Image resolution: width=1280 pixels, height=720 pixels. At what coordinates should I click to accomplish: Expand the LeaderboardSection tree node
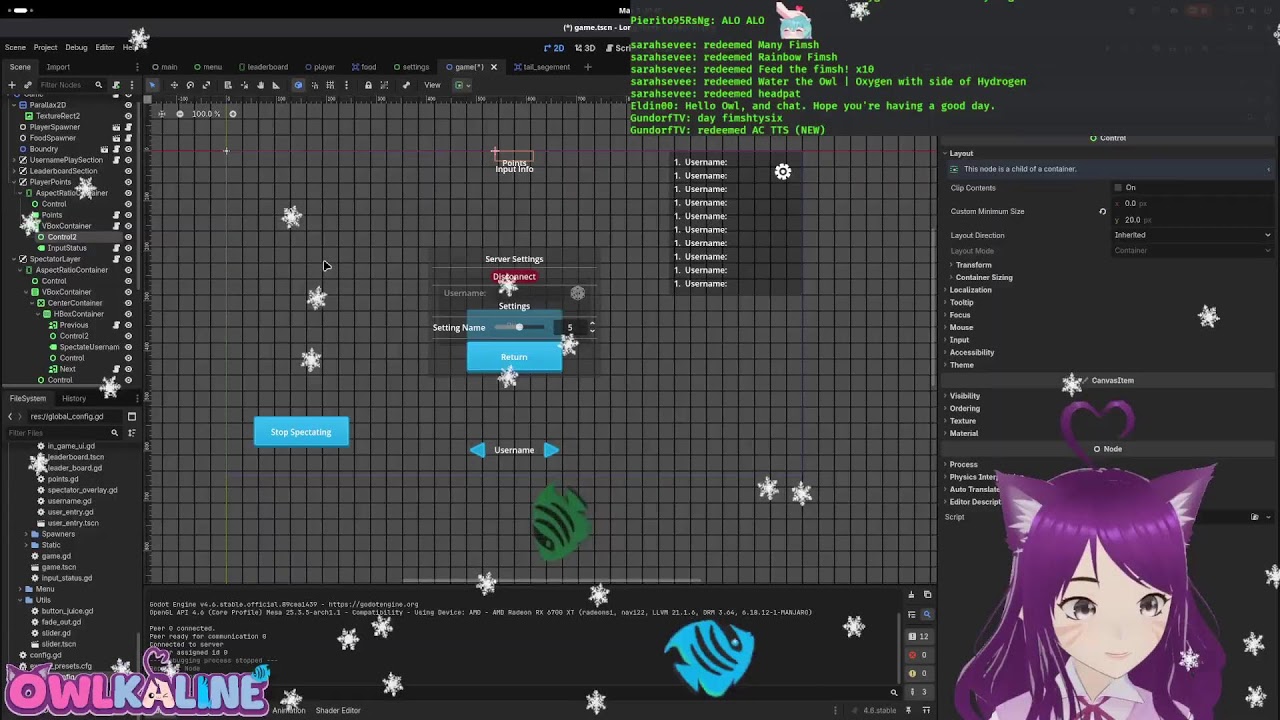coord(14,171)
